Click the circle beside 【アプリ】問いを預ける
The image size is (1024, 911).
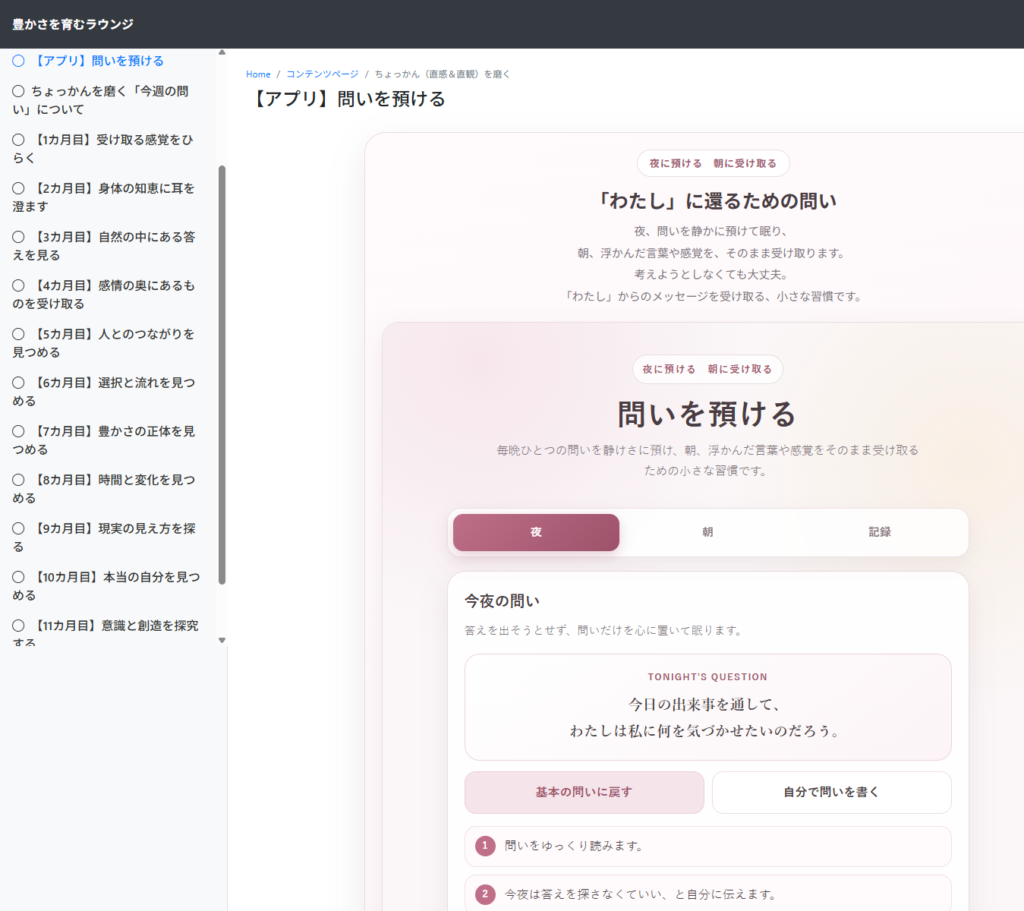[x=18, y=61]
